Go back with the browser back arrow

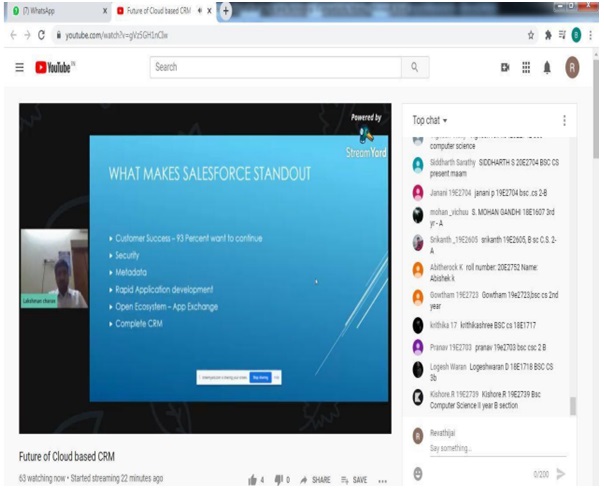pos(13,35)
